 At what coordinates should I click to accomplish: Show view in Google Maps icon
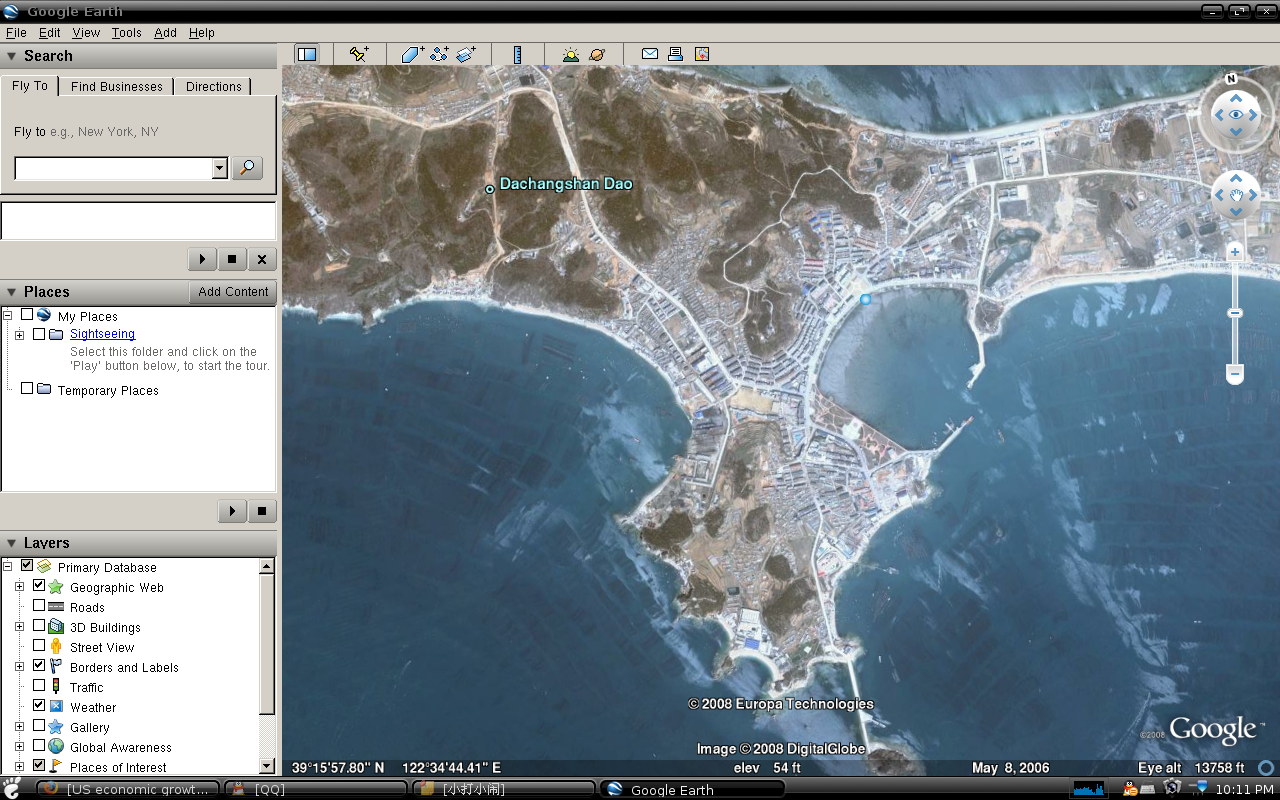pos(702,54)
